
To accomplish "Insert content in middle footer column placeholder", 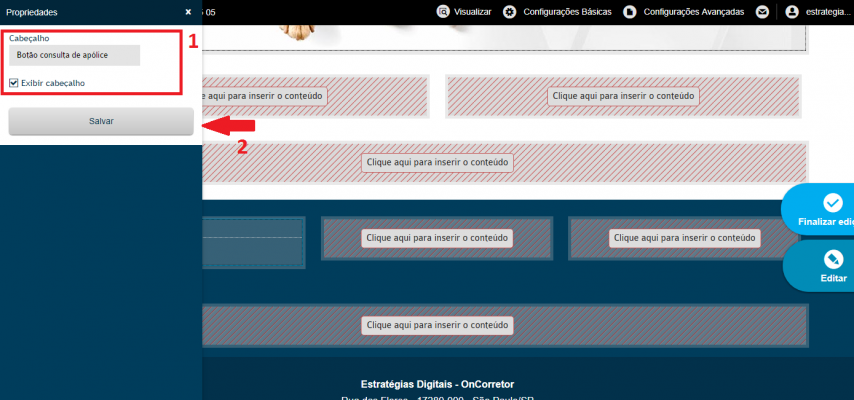I will point(437,238).
